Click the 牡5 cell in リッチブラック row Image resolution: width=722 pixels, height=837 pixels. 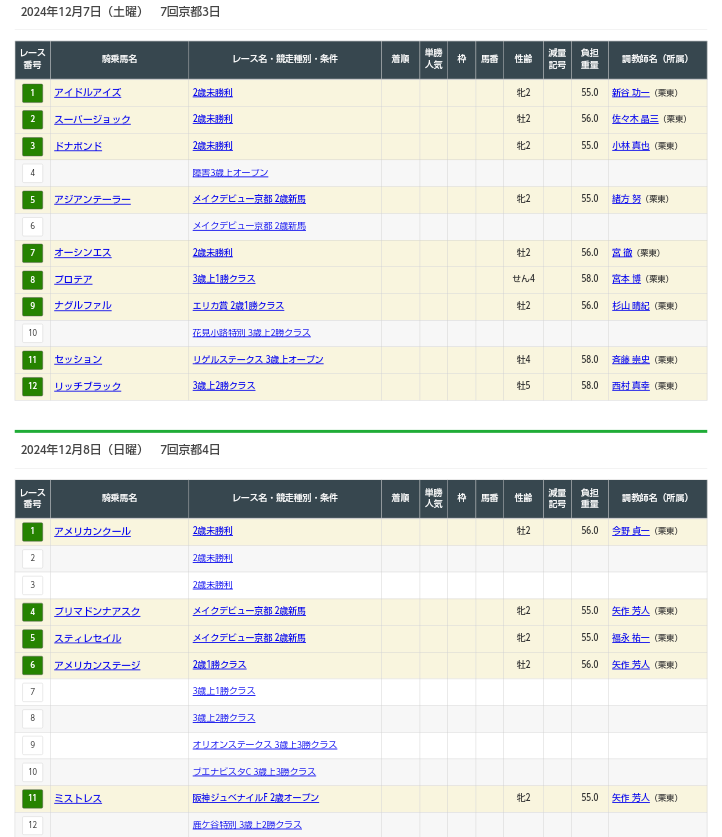(523, 386)
